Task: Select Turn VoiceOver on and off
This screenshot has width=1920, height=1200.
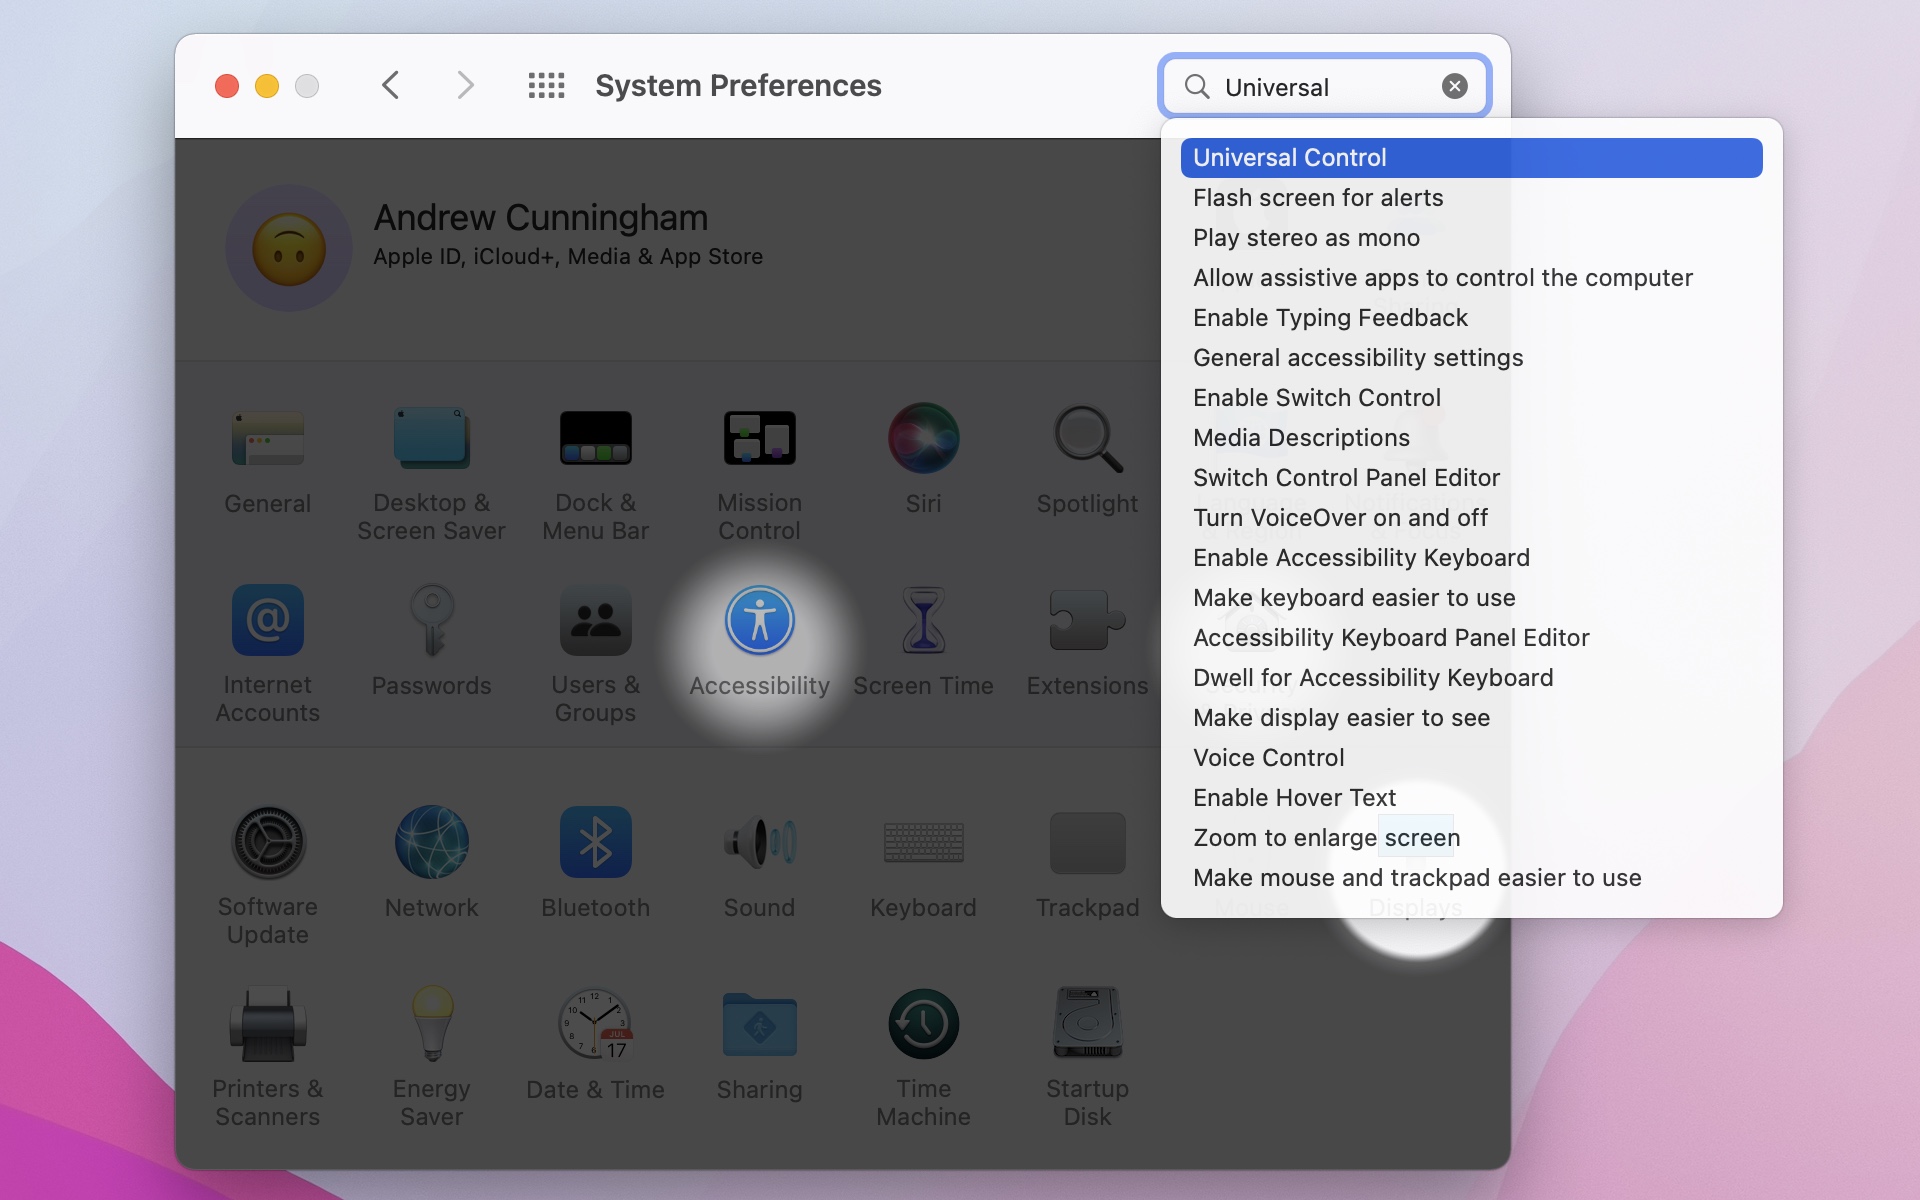Action: pyautogui.click(x=1471, y=518)
